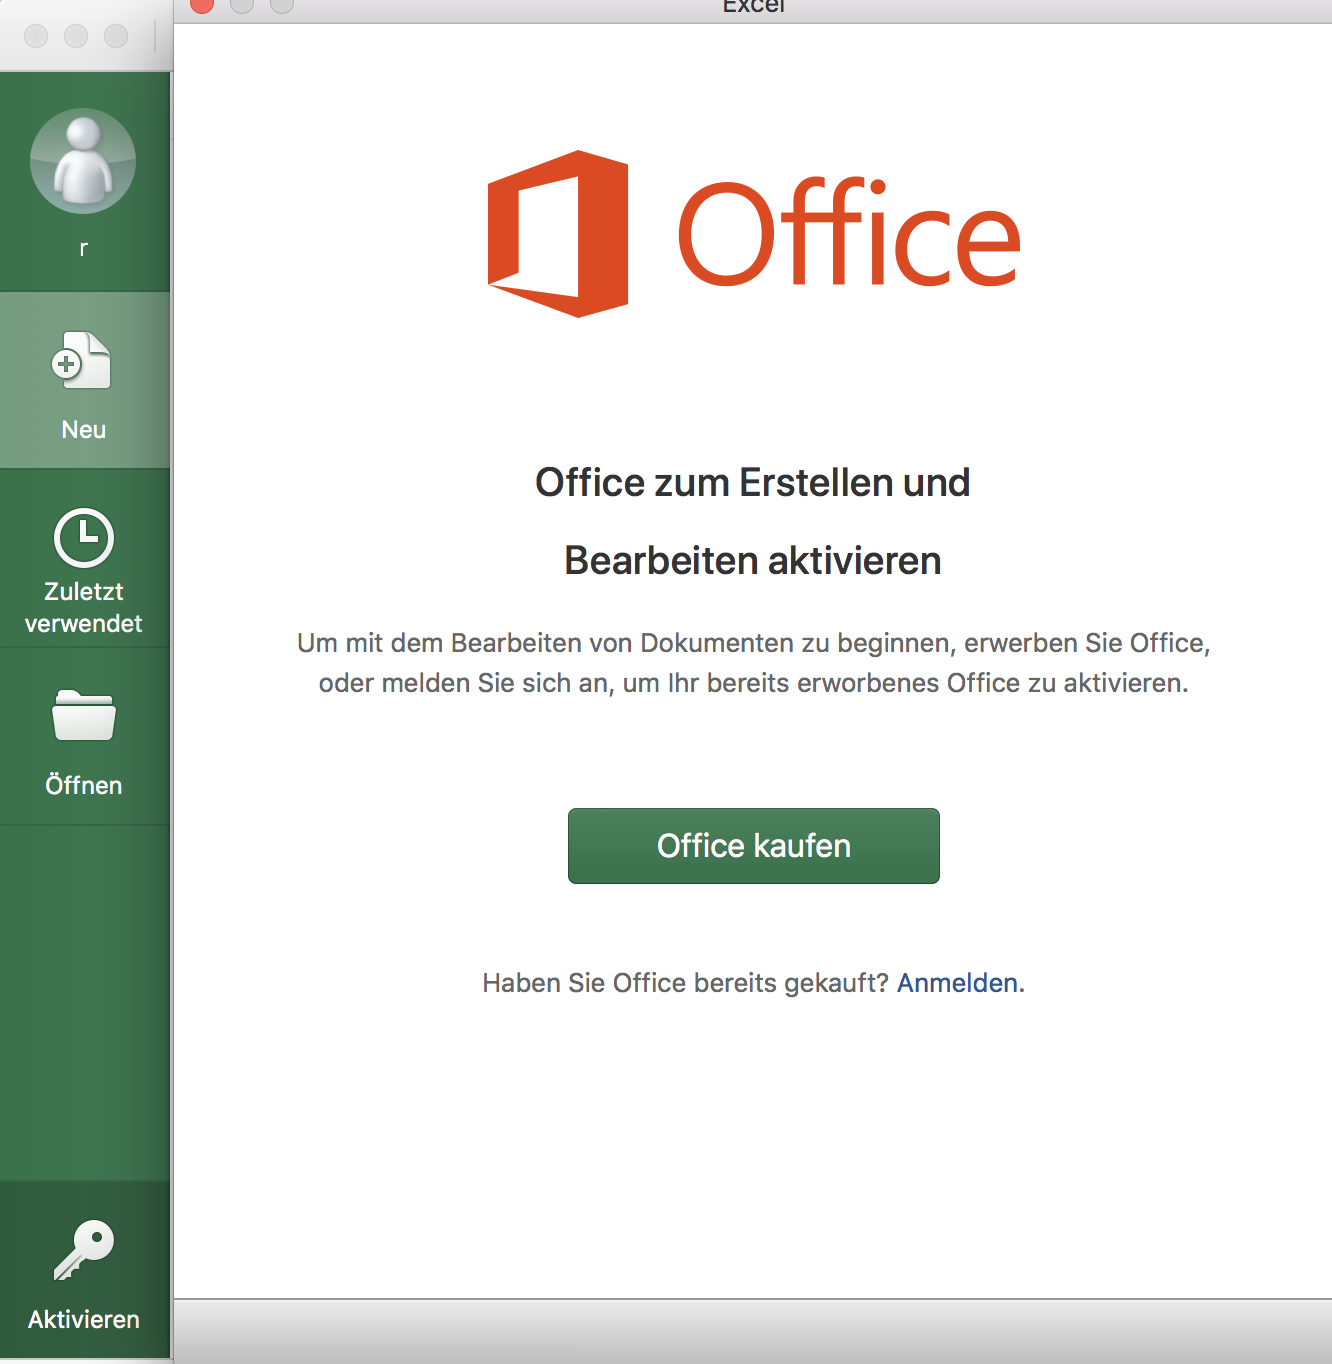Click the user profile avatar icon
This screenshot has height=1364, width=1332.
[x=83, y=161]
